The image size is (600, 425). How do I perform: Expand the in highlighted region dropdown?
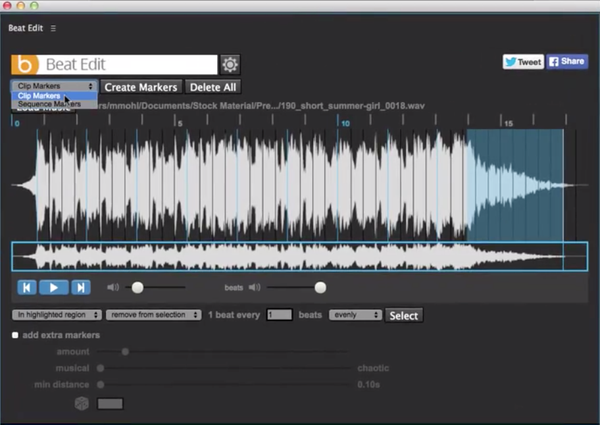(x=57, y=315)
